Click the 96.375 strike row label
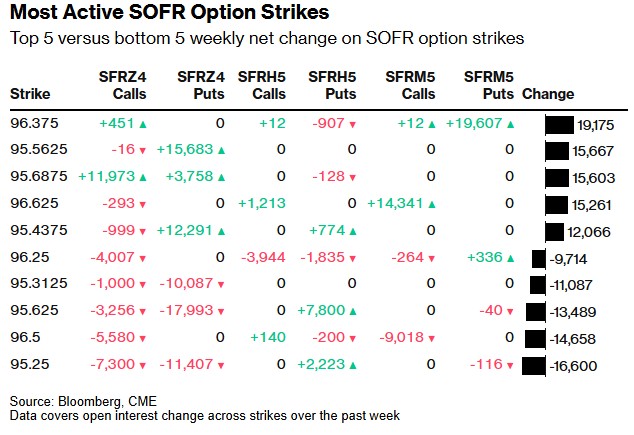The image size is (634, 435). [x=32, y=124]
